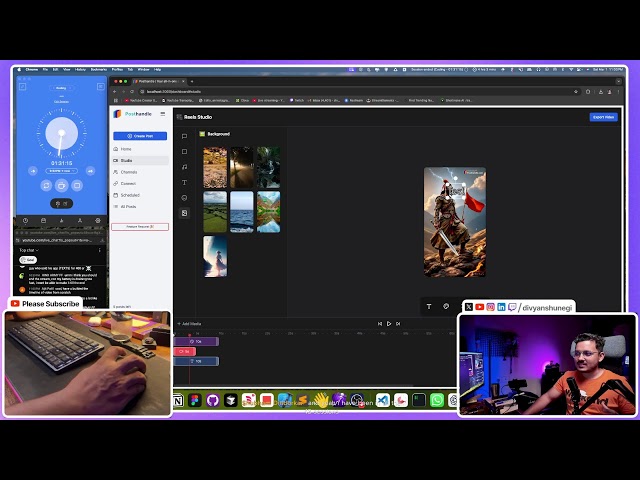640x480 pixels.
Task: Click the timer's repeat loop button
Action: click(46, 185)
